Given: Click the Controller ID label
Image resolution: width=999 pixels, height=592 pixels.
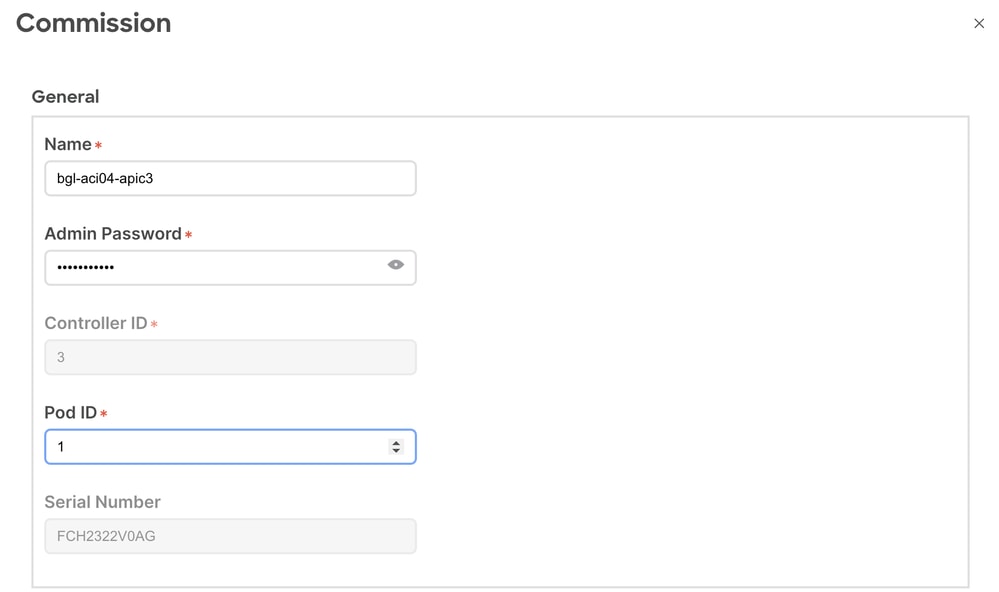Looking at the screenshot, I should 96,323.
